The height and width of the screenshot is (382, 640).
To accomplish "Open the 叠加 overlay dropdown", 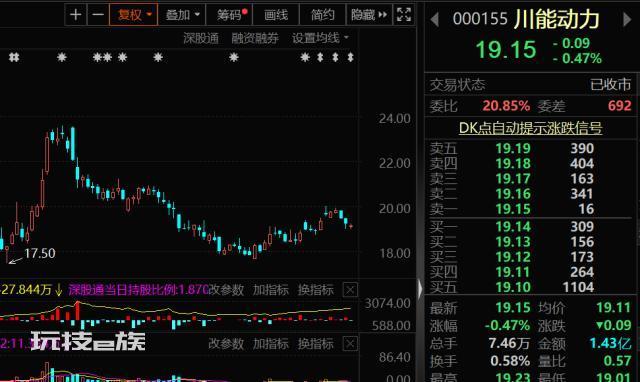I will pyautogui.click(x=182, y=15).
